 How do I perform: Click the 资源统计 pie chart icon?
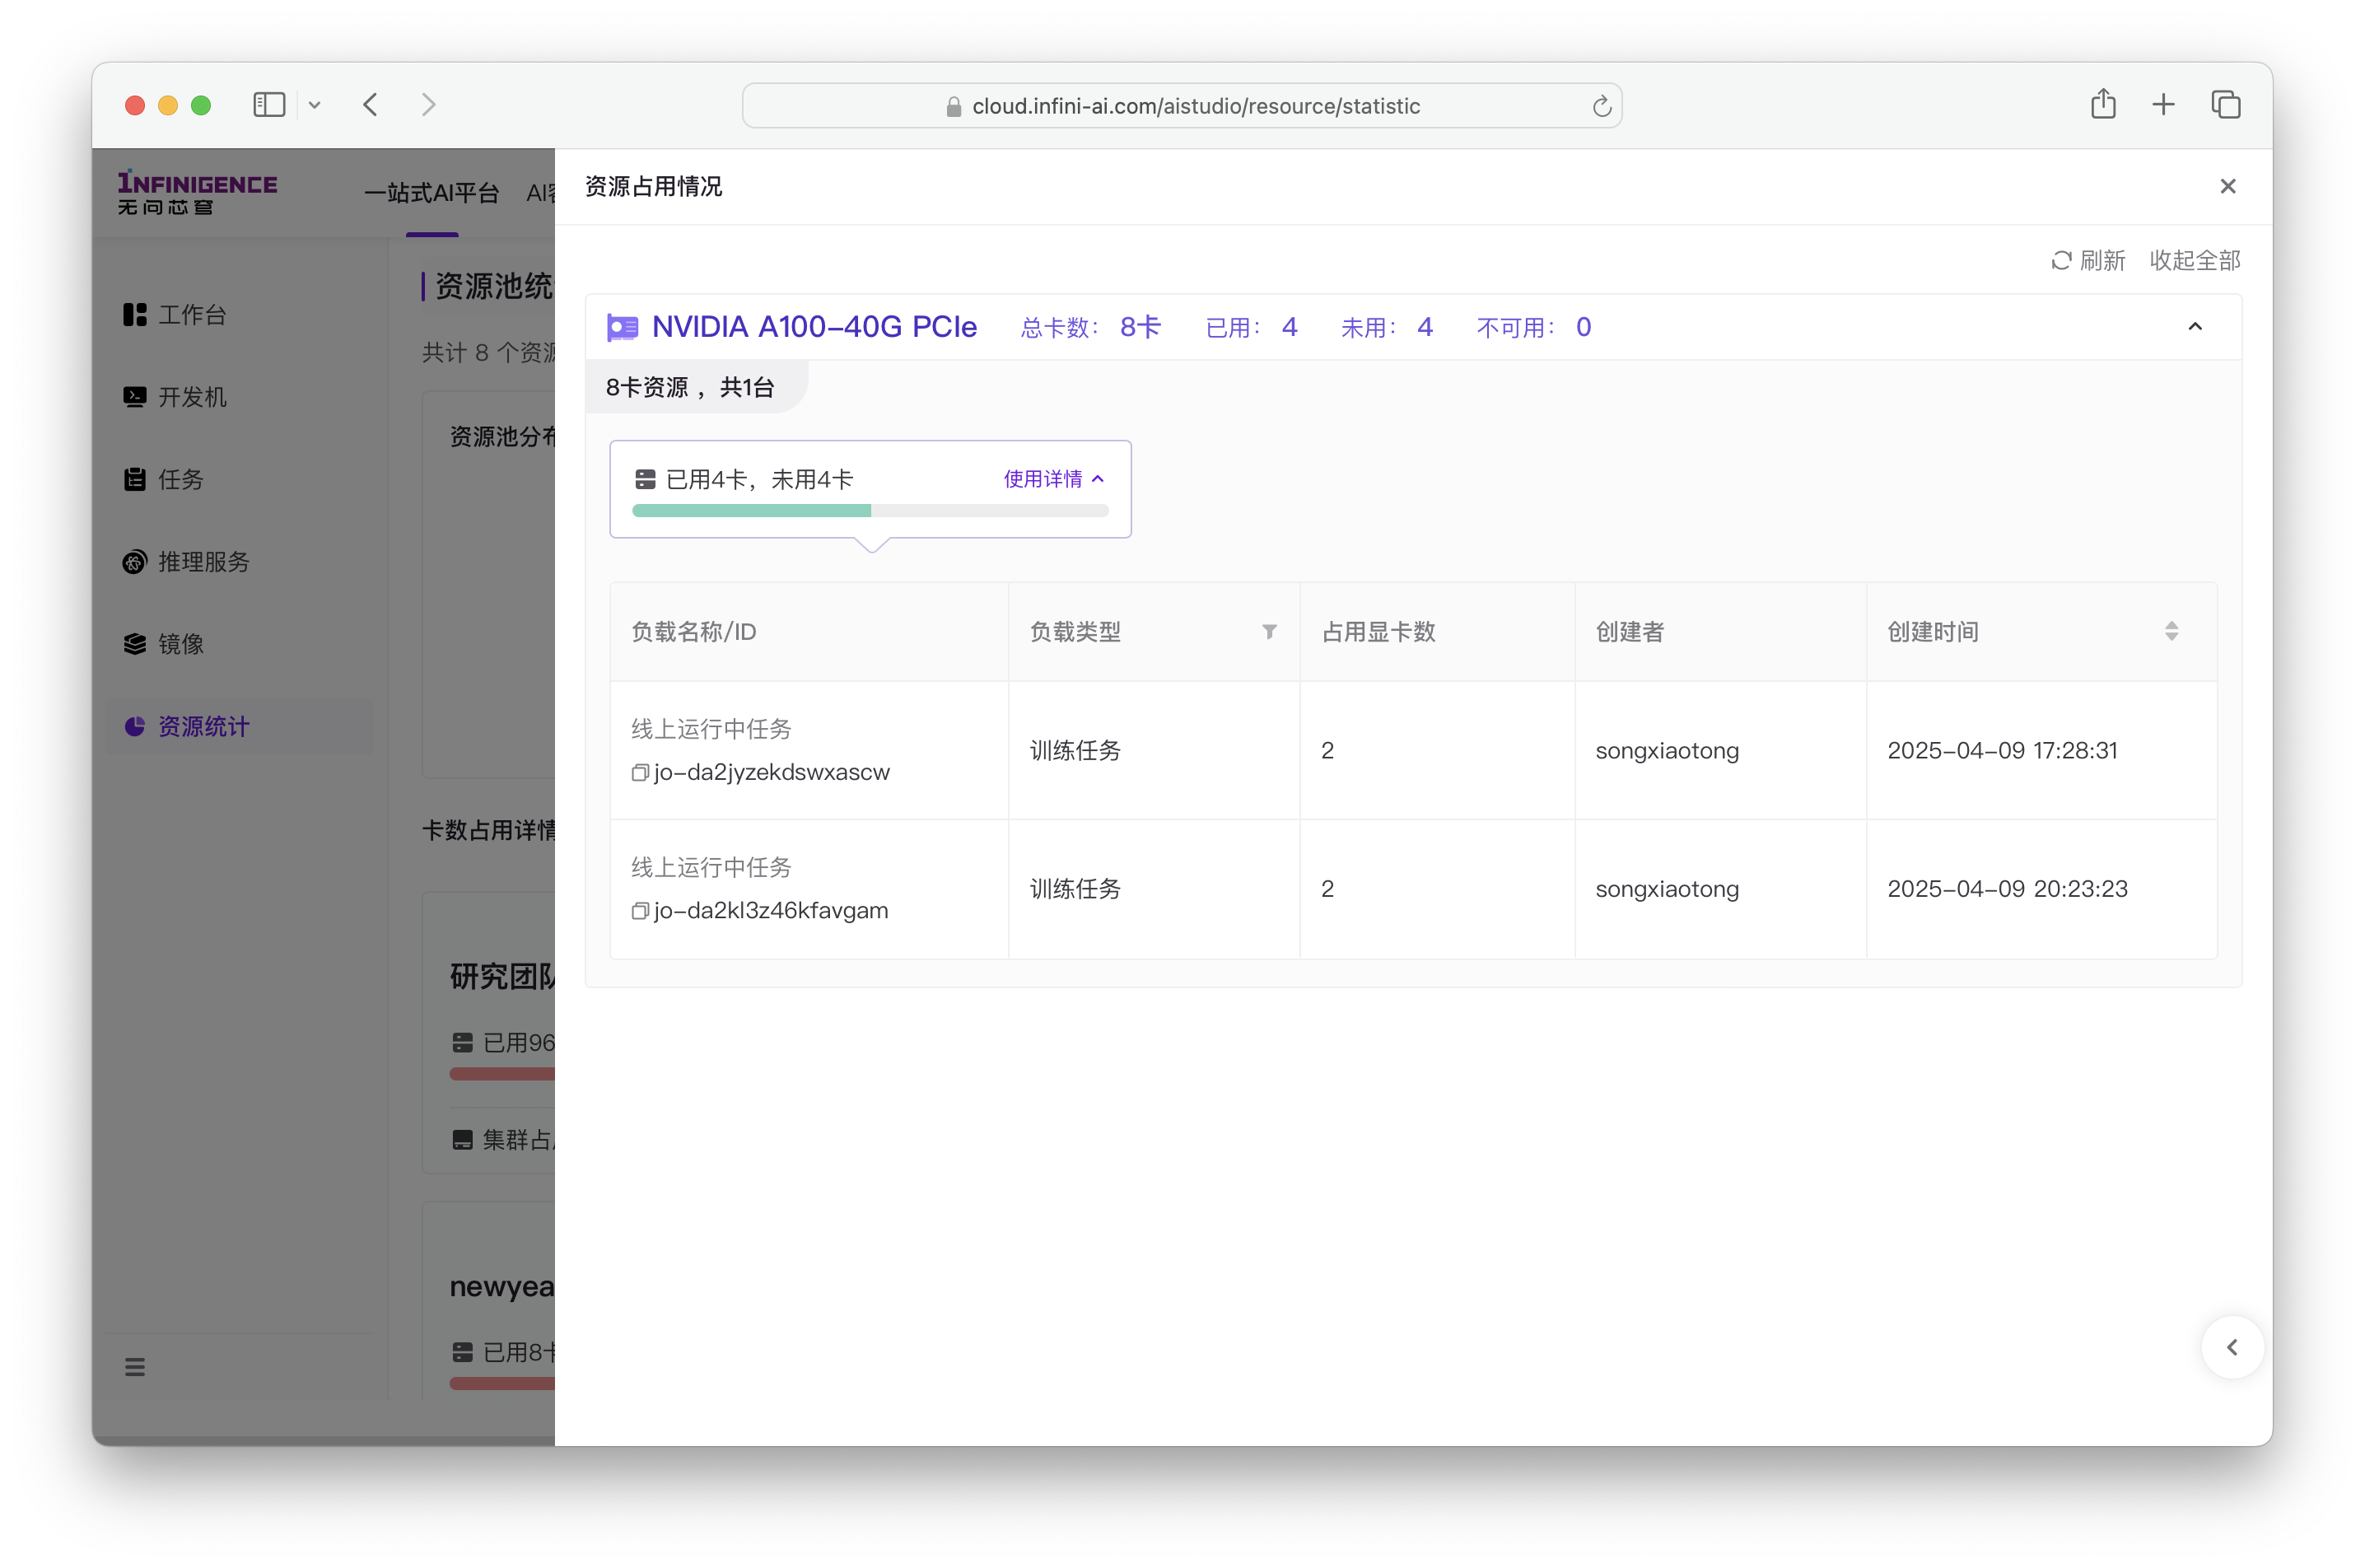click(x=134, y=727)
